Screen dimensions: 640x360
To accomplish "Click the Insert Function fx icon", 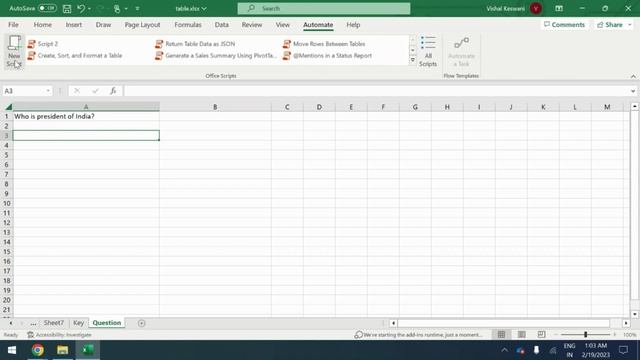I will pyautogui.click(x=113, y=91).
